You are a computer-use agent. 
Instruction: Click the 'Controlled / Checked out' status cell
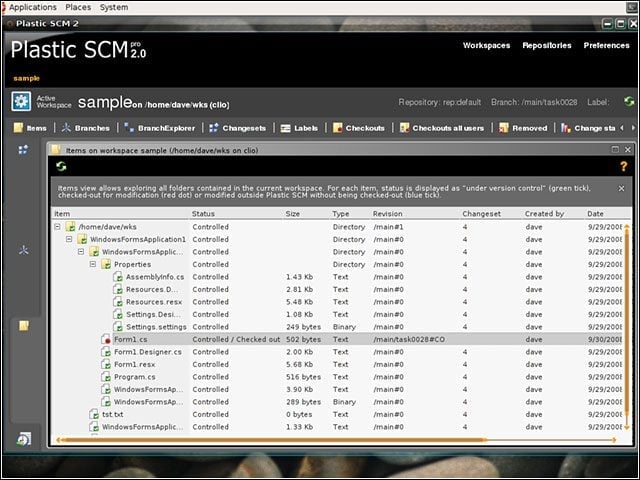pyautogui.click(x=236, y=339)
